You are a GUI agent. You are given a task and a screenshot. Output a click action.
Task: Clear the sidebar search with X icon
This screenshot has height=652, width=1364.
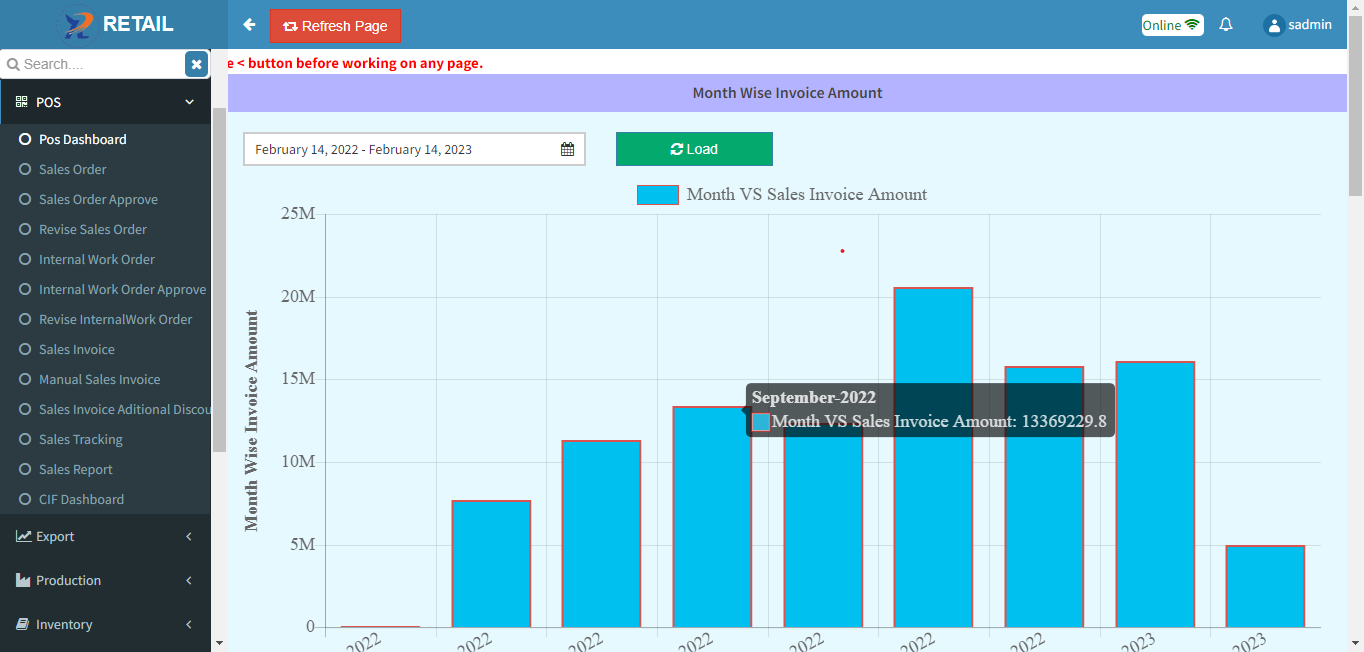(x=196, y=64)
